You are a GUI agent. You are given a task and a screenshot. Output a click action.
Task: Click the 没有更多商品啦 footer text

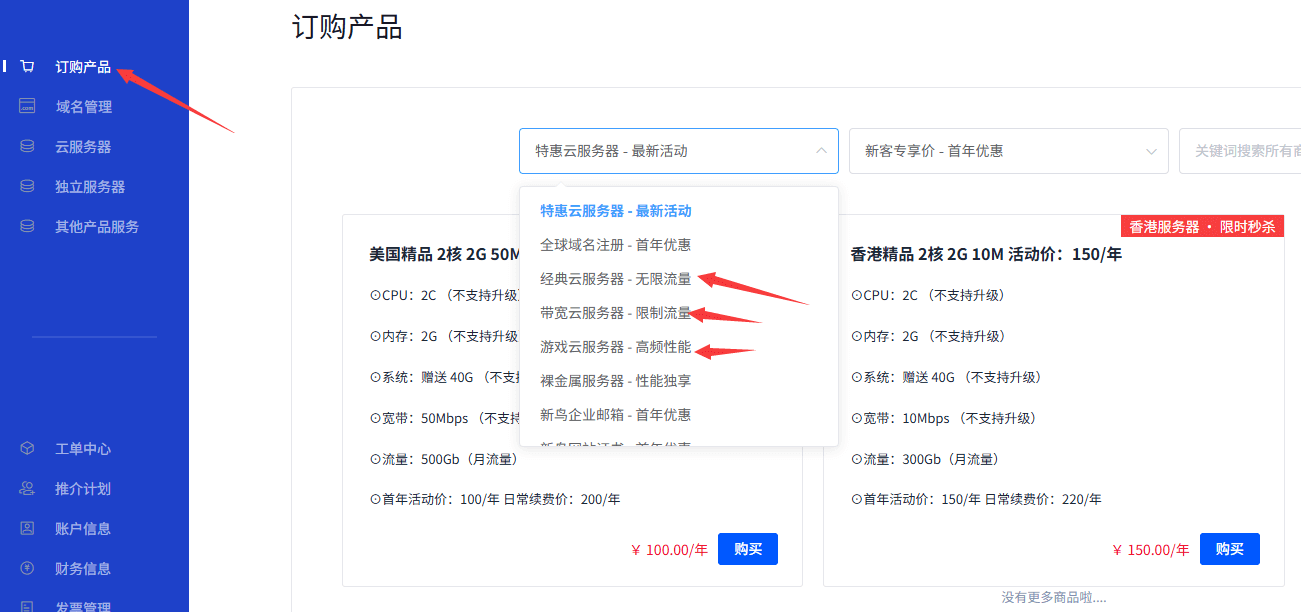click(x=1054, y=597)
